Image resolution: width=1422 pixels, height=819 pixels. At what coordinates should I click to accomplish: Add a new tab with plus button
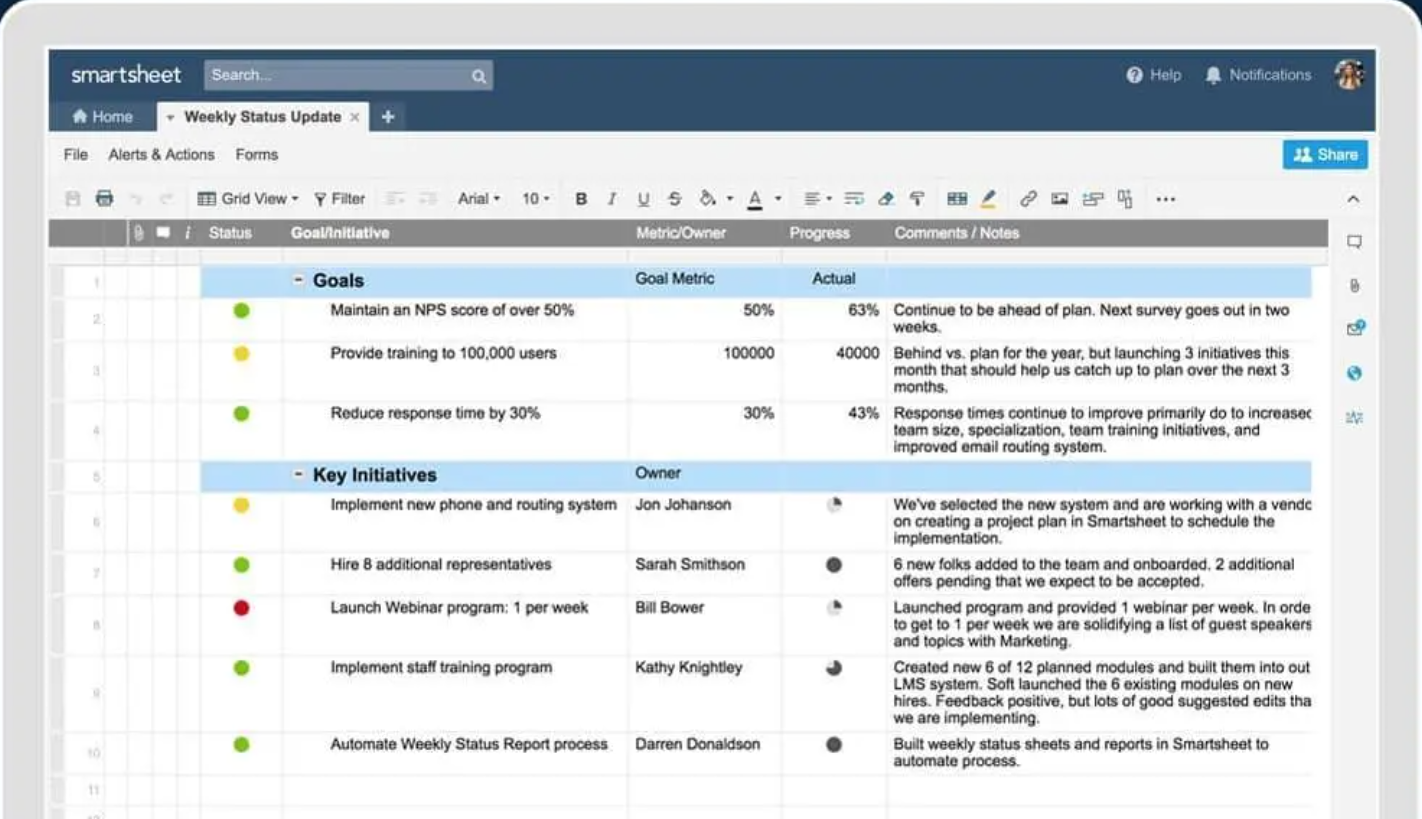(388, 117)
